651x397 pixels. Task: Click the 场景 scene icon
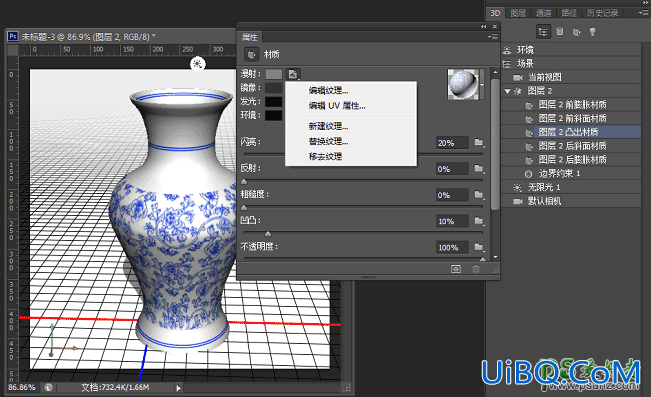[x=507, y=64]
